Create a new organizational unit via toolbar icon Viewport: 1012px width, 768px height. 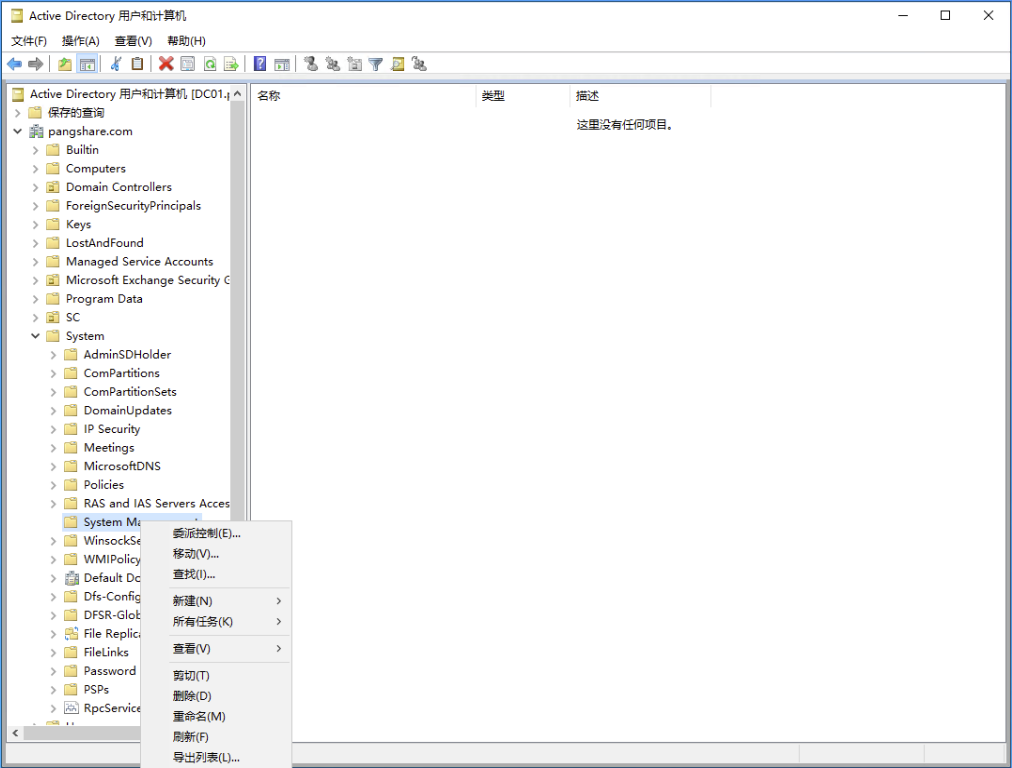coord(354,64)
